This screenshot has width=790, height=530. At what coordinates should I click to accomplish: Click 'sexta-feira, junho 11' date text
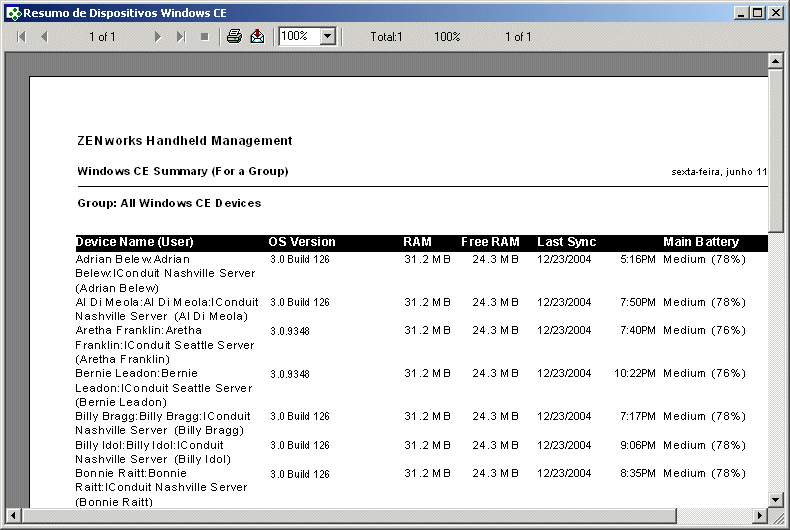pyautogui.click(x=719, y=172)
